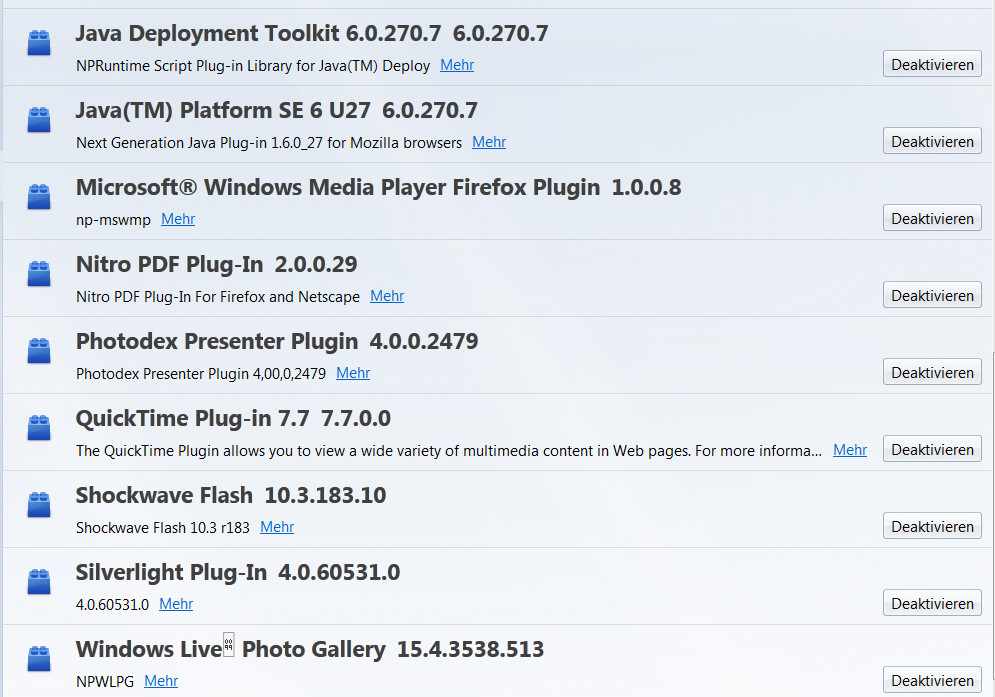Click the Silverlight Plug-In brick icon
This screenshot has width=995, height=697.
[39, 582]
